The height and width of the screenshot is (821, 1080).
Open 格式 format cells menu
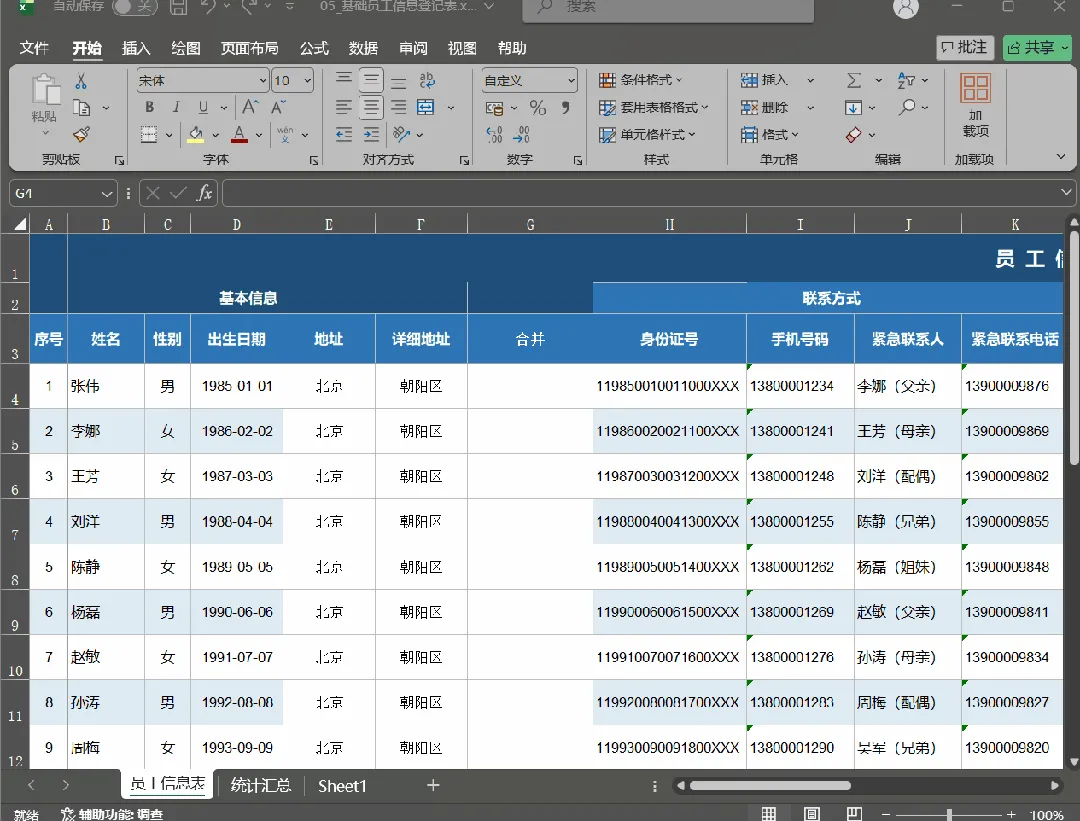(770, 134)
